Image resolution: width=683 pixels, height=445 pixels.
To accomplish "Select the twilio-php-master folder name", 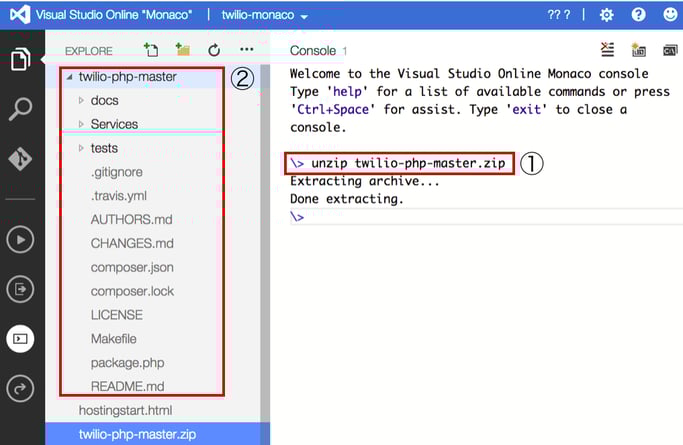I will tap(128, 77).
